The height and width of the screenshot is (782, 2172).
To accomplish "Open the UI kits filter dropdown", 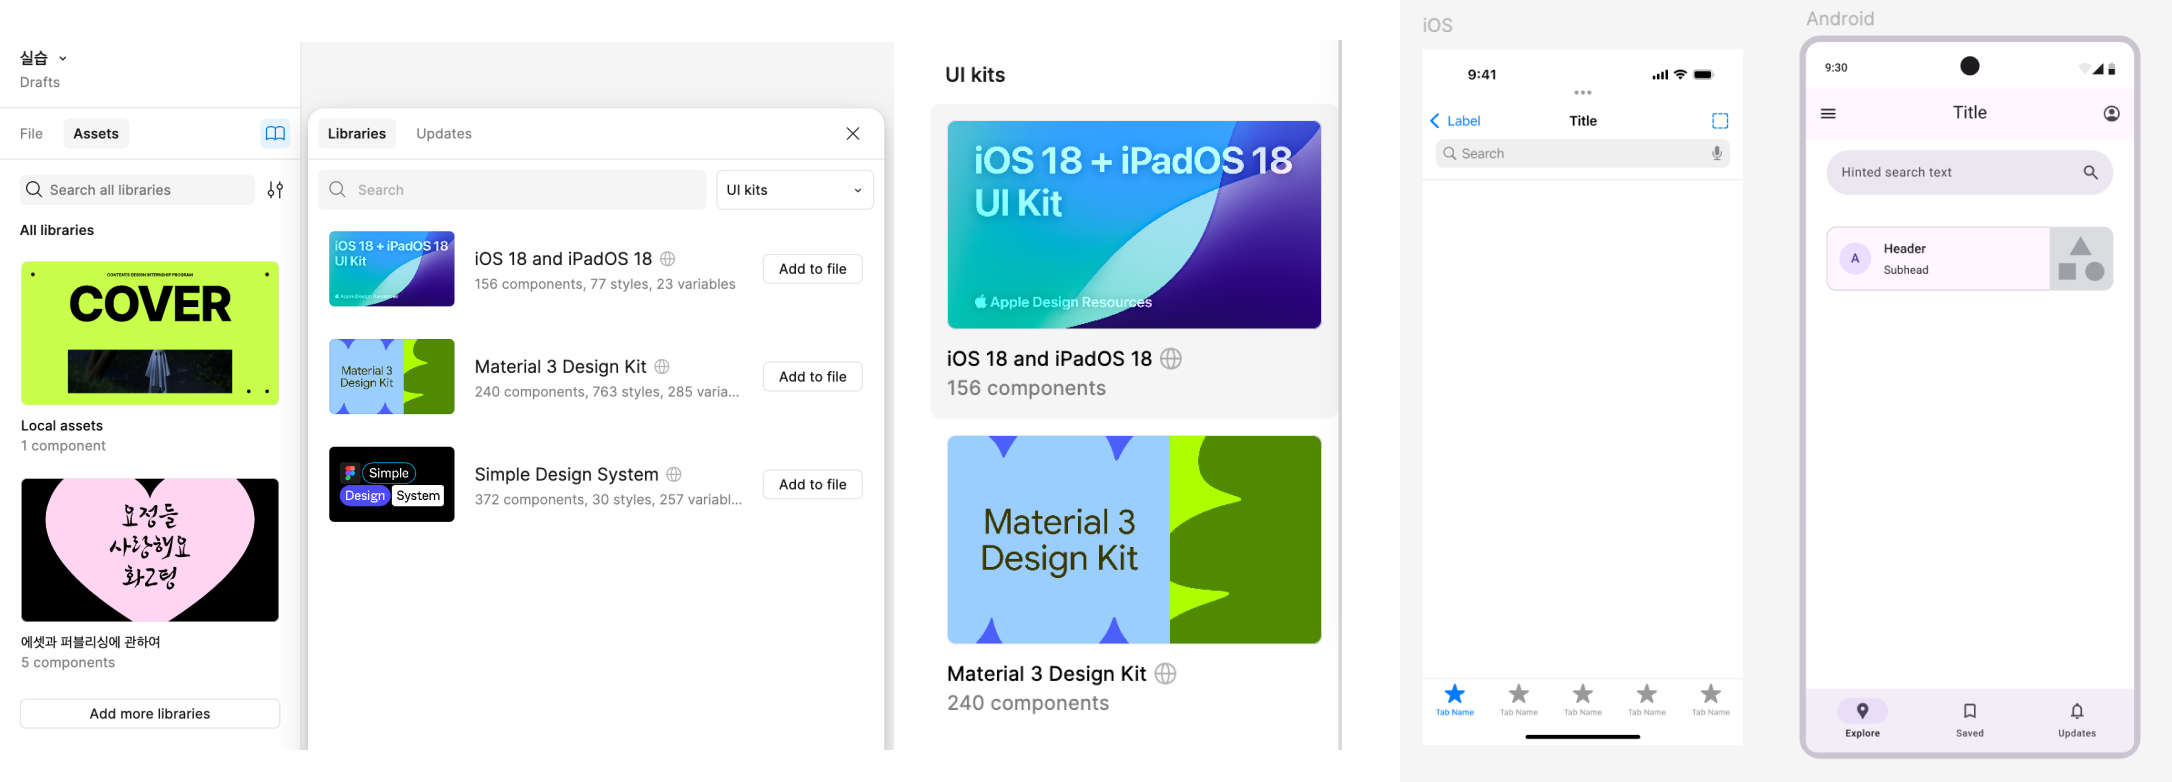I will tap(795, 190).
